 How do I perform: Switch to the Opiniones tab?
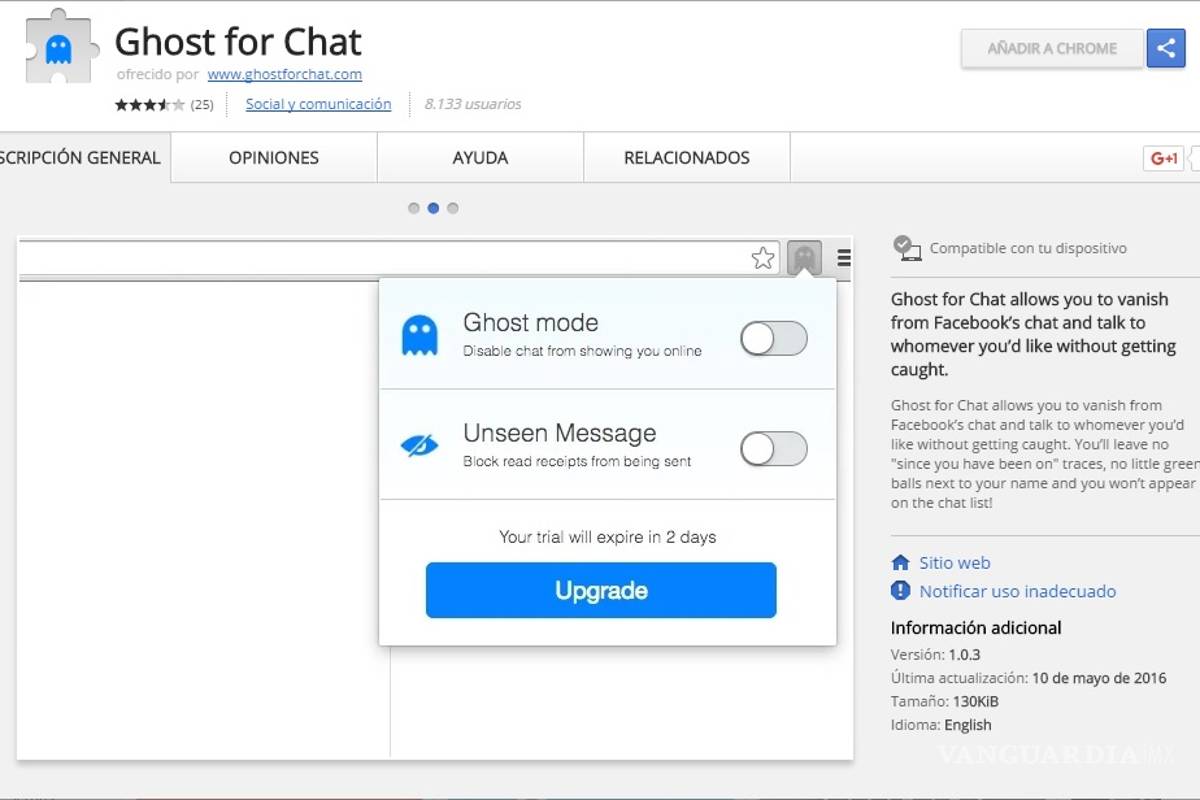pyautogui.click(x=274, y=157)
